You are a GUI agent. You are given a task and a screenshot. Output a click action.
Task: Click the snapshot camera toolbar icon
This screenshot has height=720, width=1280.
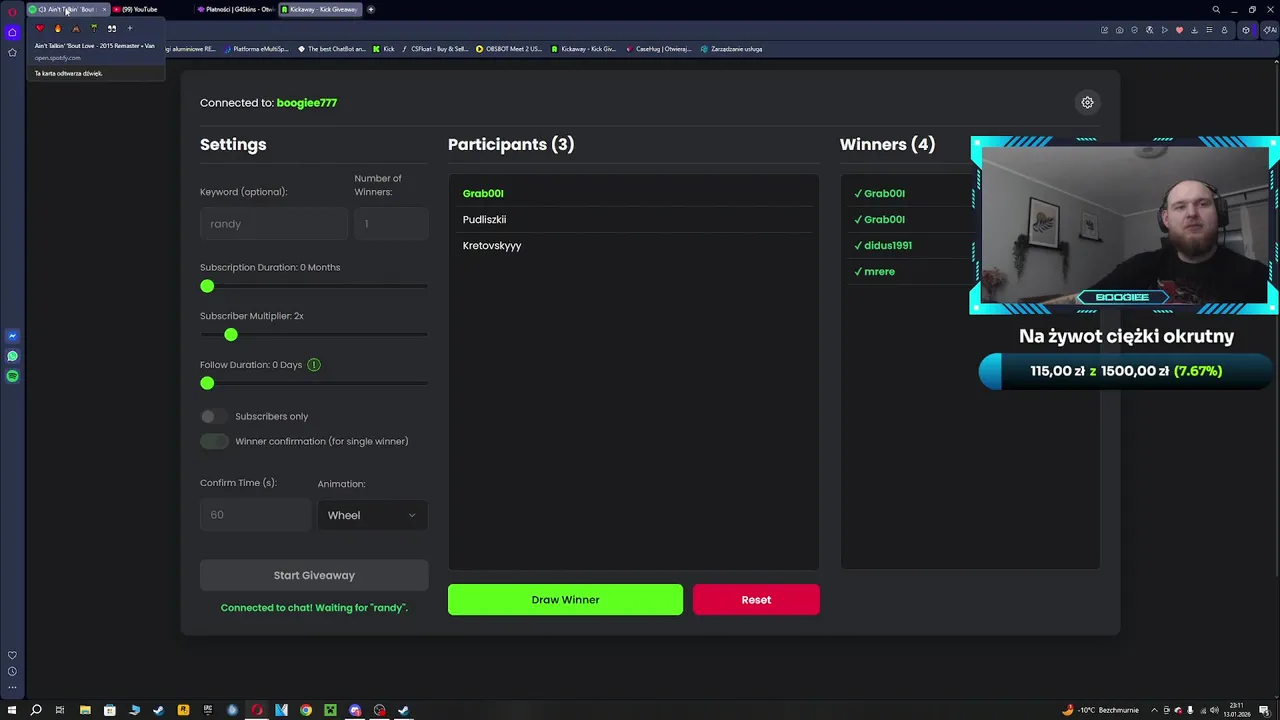pos(1119,30)
